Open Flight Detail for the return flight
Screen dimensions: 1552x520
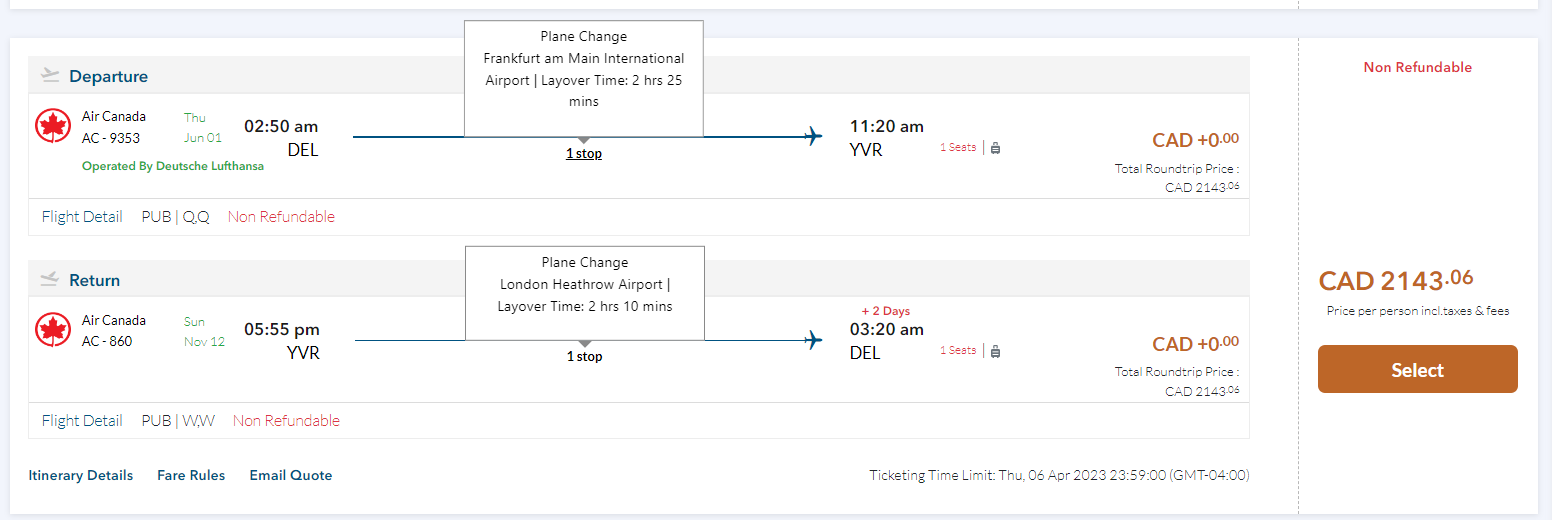[x=82, y=421]
